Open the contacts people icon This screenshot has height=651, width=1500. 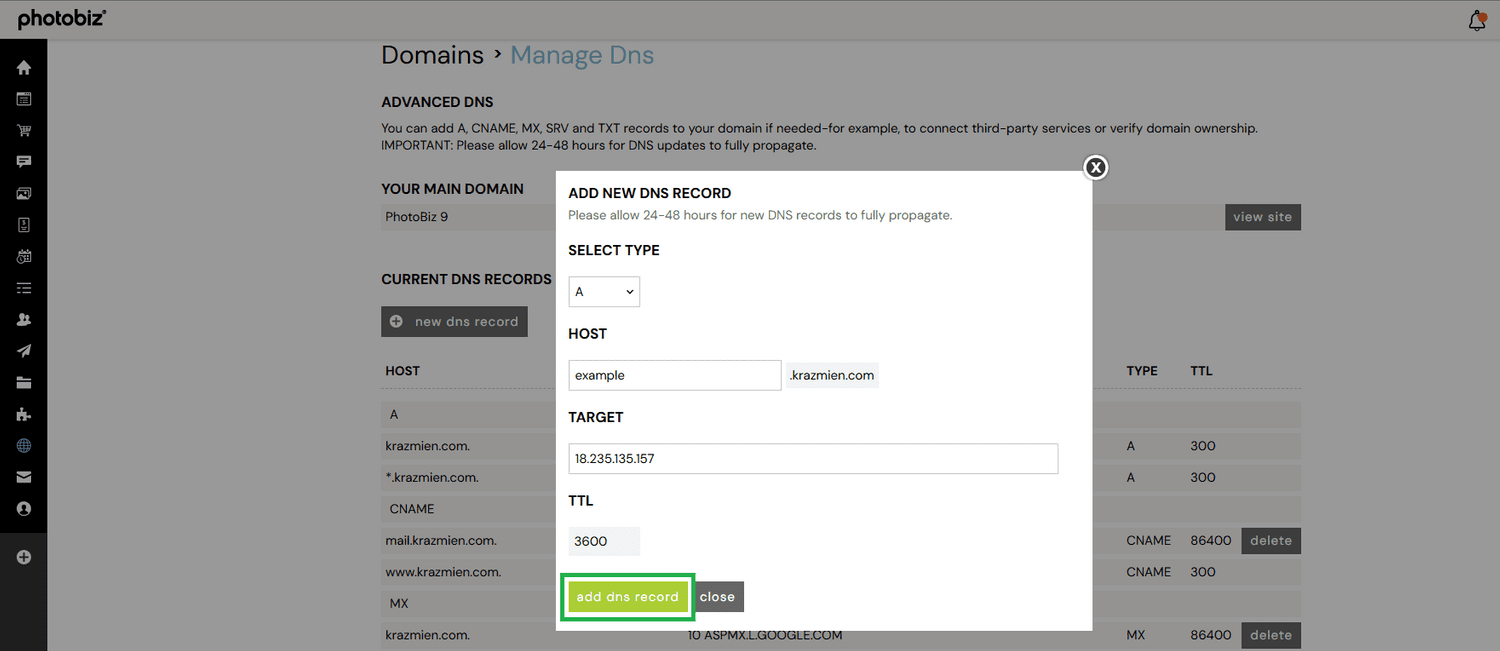click(24, 319)
